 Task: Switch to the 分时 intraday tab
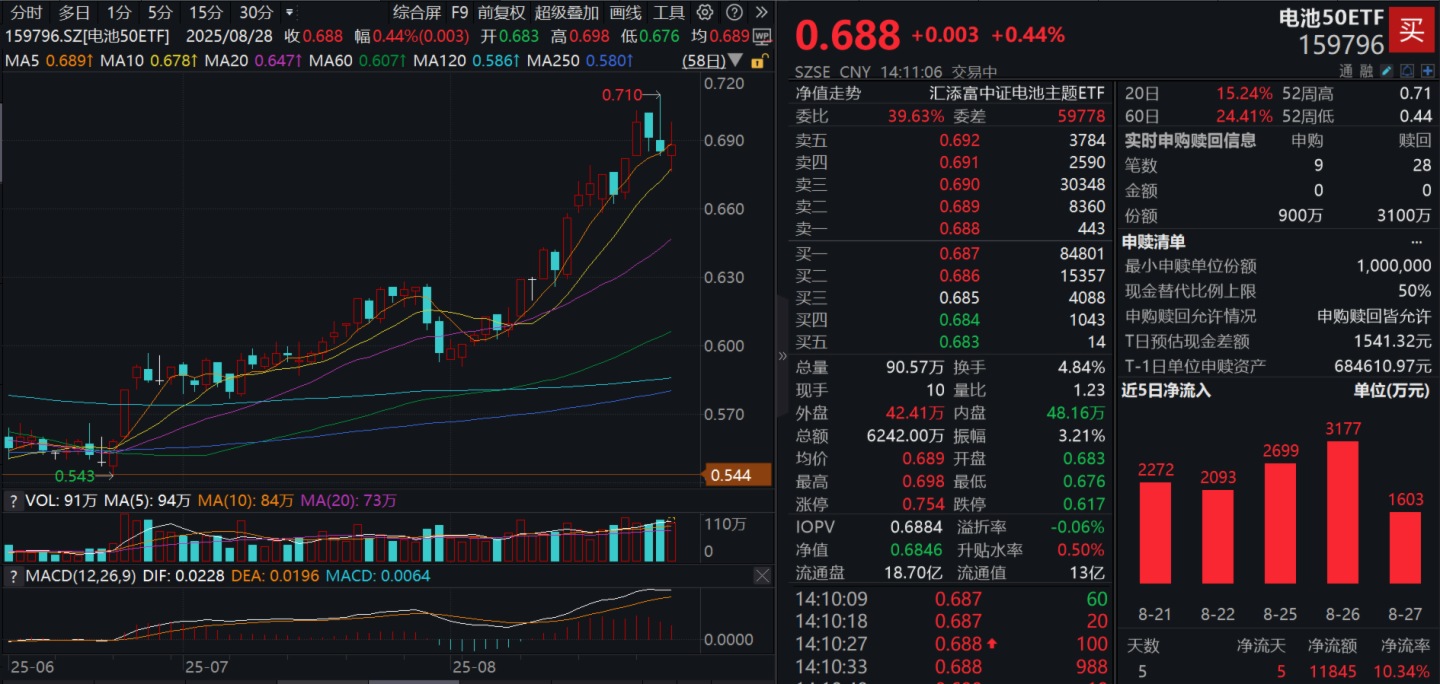(26, 13)
